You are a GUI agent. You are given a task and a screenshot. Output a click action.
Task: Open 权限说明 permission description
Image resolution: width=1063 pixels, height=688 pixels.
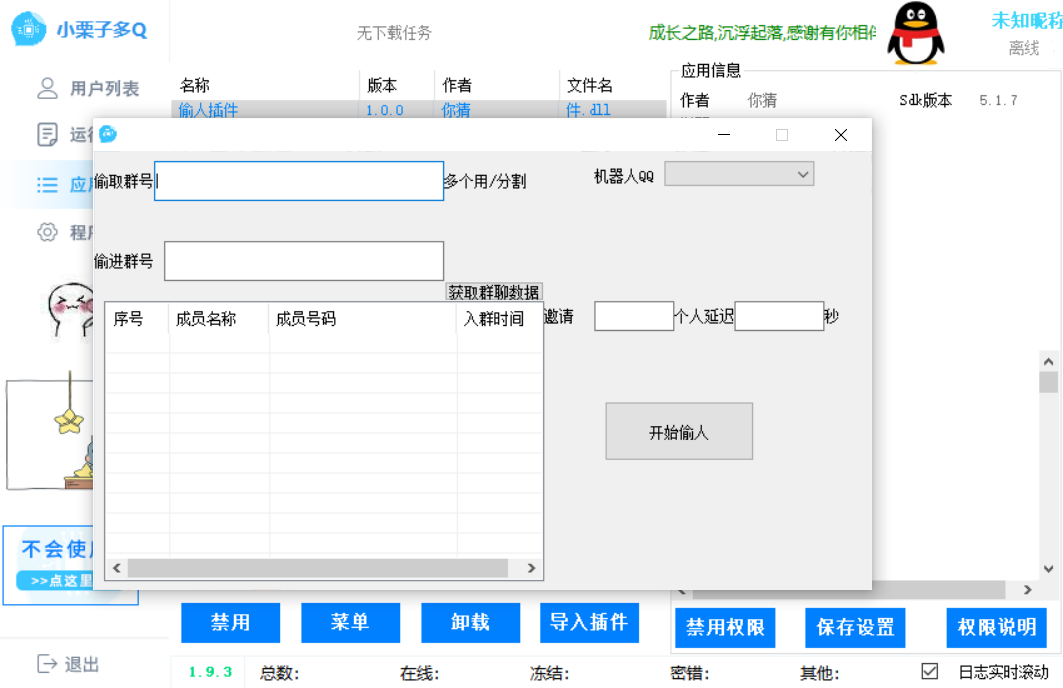point(996,628)
